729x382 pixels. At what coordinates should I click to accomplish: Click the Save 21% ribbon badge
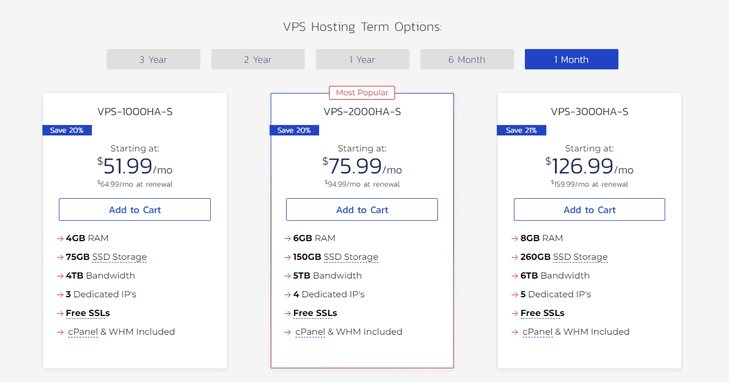pos(521,130)
